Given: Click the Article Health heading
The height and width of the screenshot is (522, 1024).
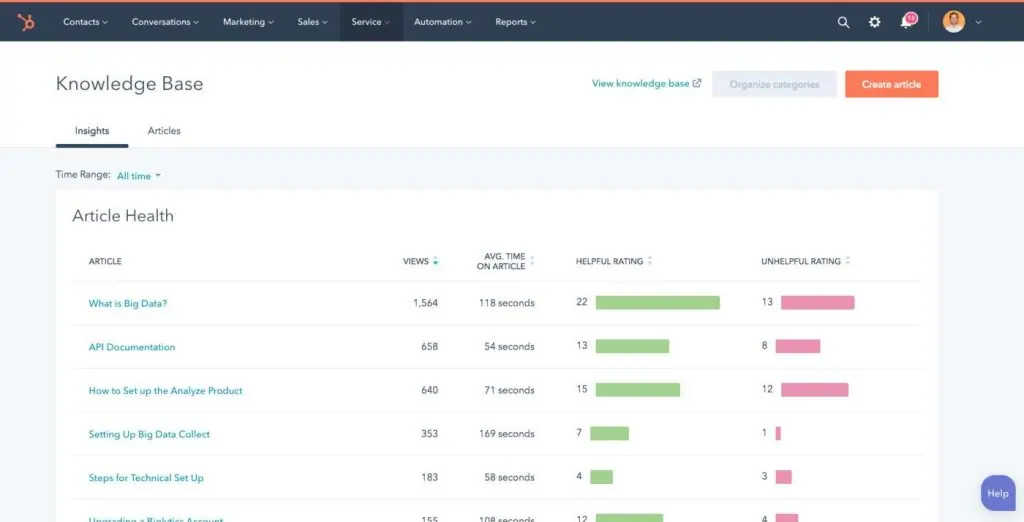Looking at the screenshot, I should (123, 216).
